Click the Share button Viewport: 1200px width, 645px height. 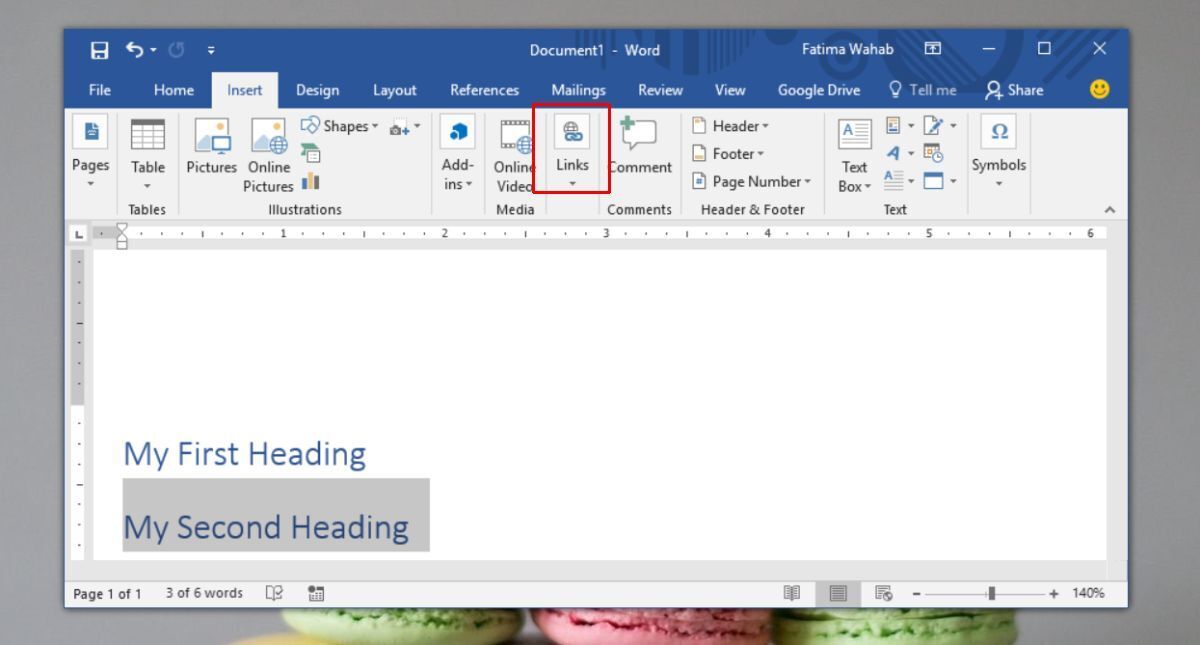(1013, 90)
